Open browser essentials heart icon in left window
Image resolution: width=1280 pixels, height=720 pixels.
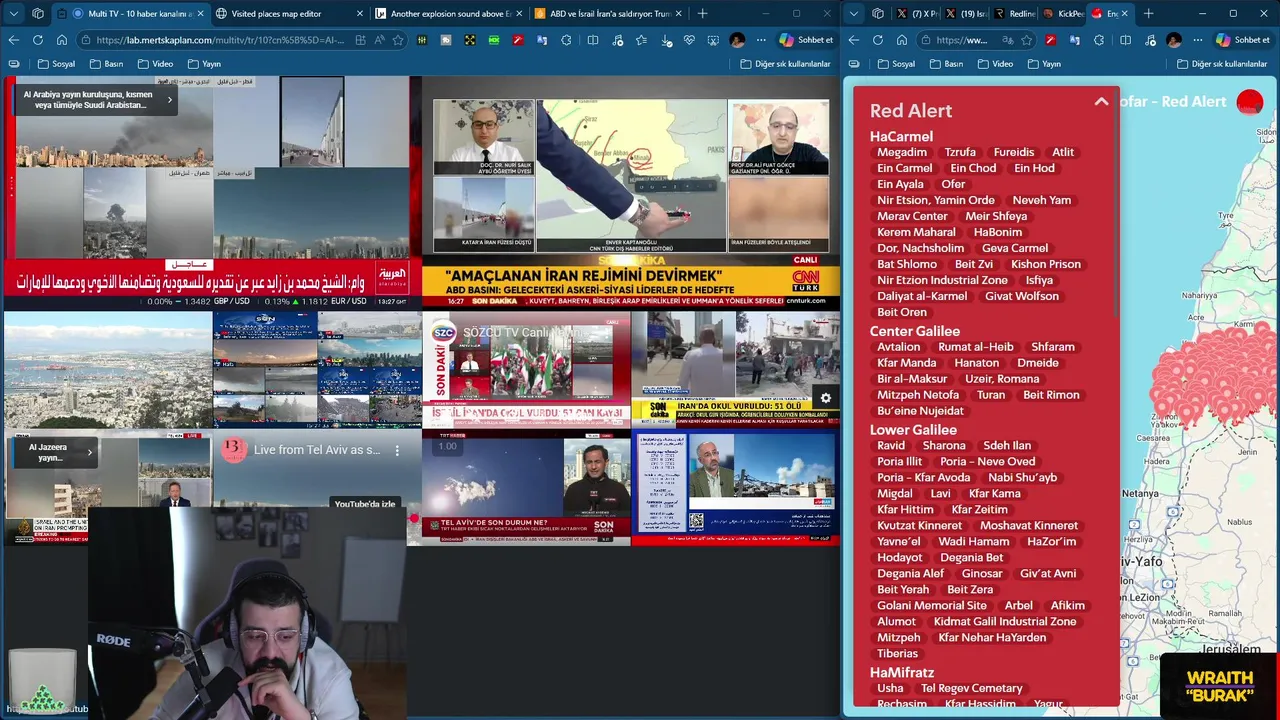pyautogui.click(x=689, y=40)
